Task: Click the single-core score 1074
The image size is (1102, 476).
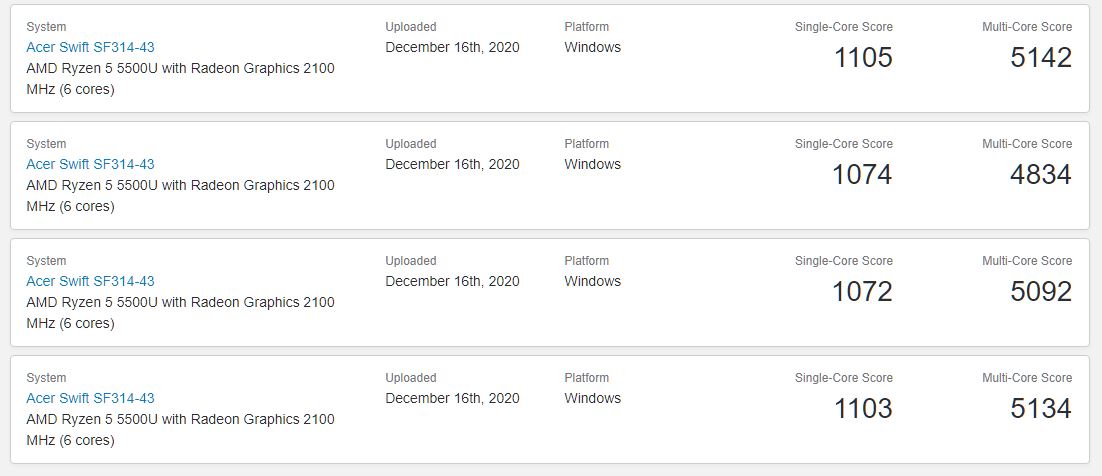Action: [x=862, y=175]
